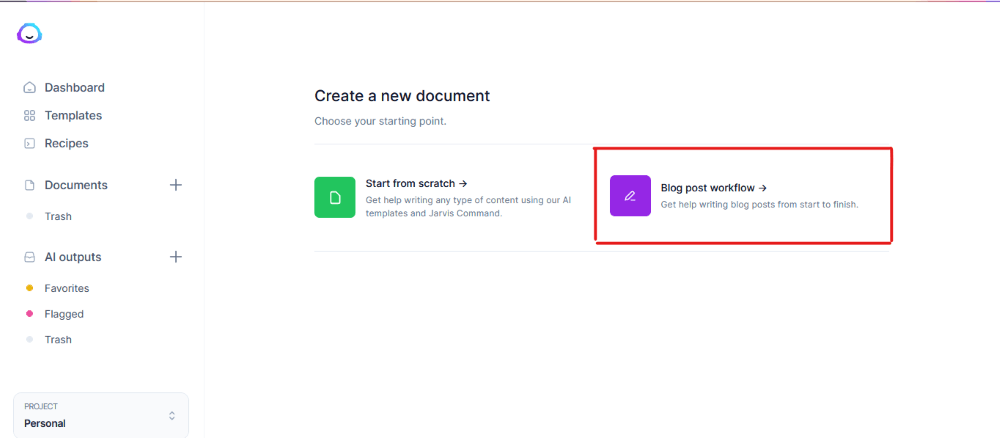Click the Templates grid icon

(x=29, y=115)
